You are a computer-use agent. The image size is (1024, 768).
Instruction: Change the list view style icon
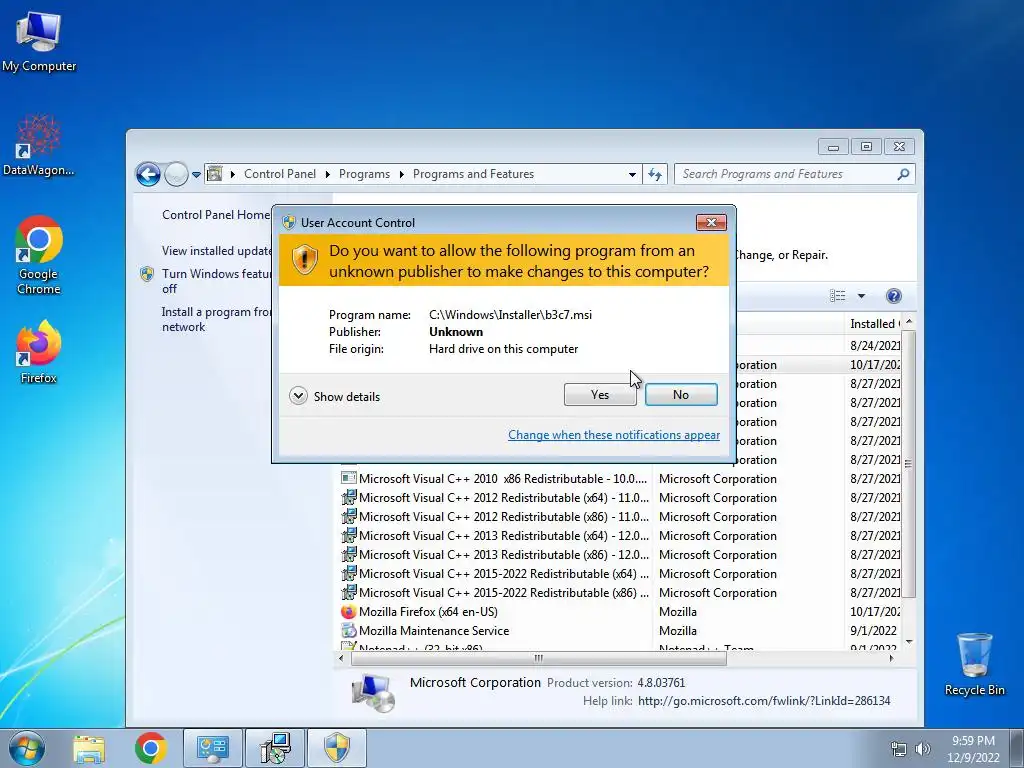838,296
